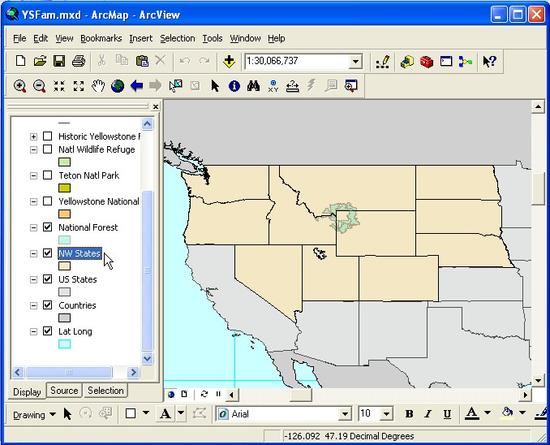Go back to previous extent arrow
This screenshot has width=550, height=445.
[136, 86]
